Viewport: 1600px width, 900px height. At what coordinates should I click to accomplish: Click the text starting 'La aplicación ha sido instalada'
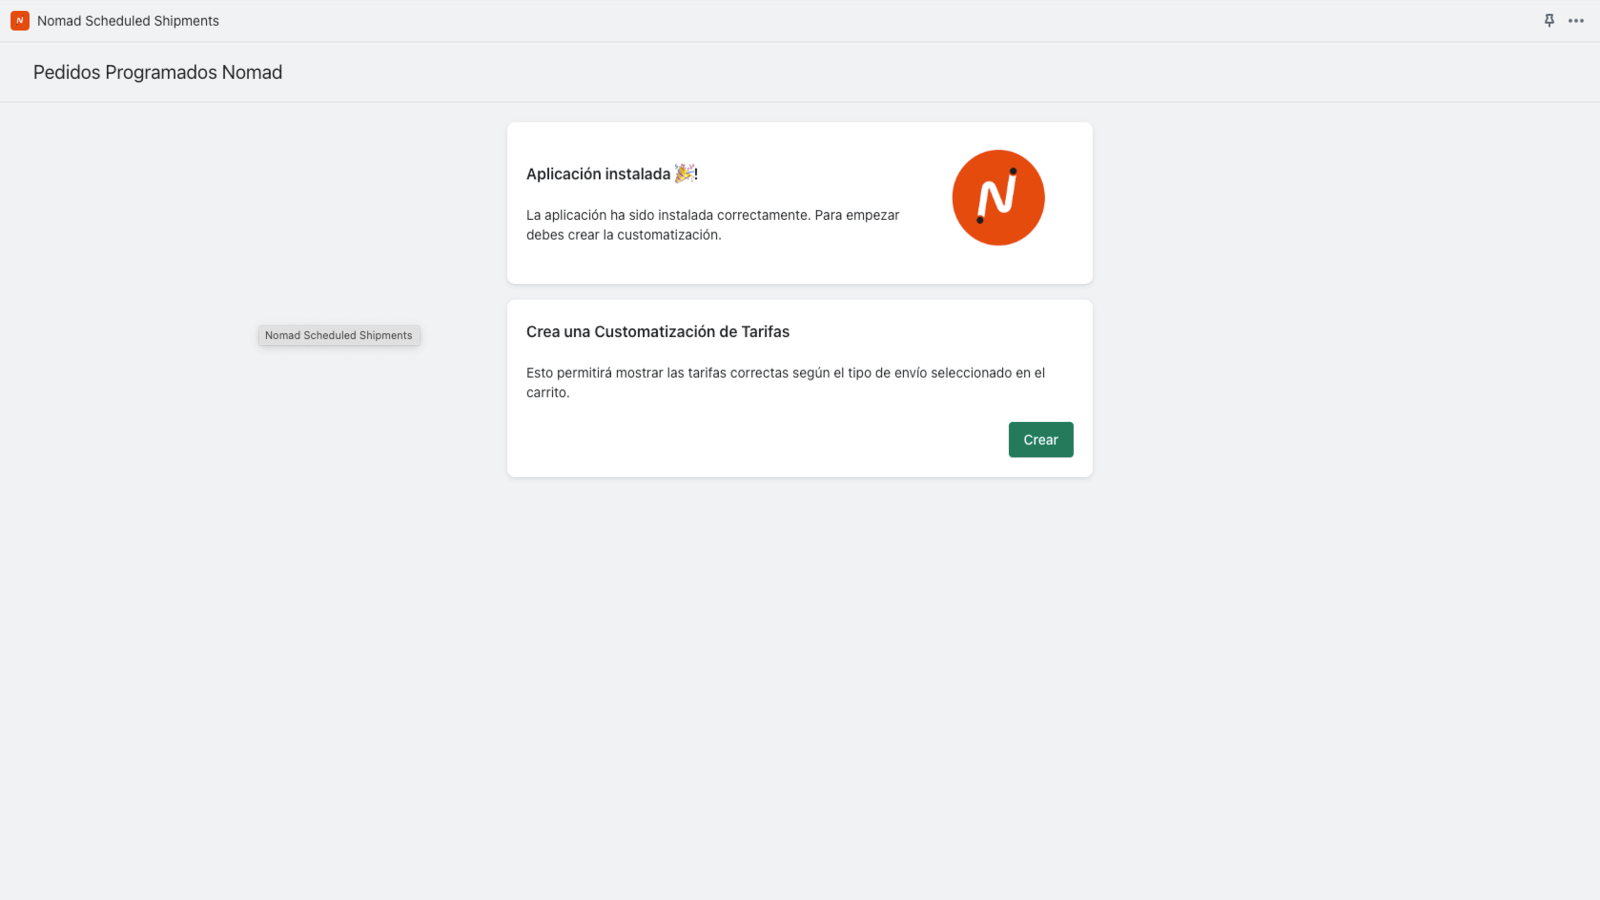[x=713, y=225]
